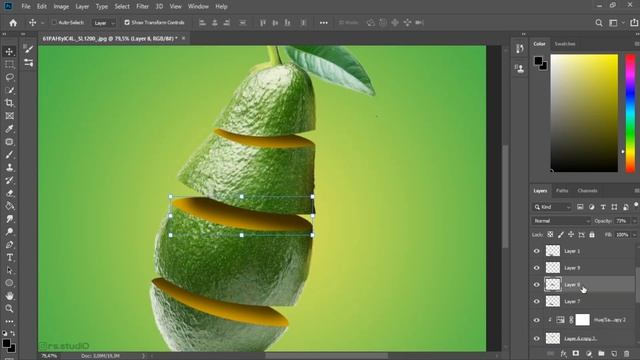Select Layer 8 thumbnail
The height and width of the screenshot is (360, 640).
(x=553, y=284)
